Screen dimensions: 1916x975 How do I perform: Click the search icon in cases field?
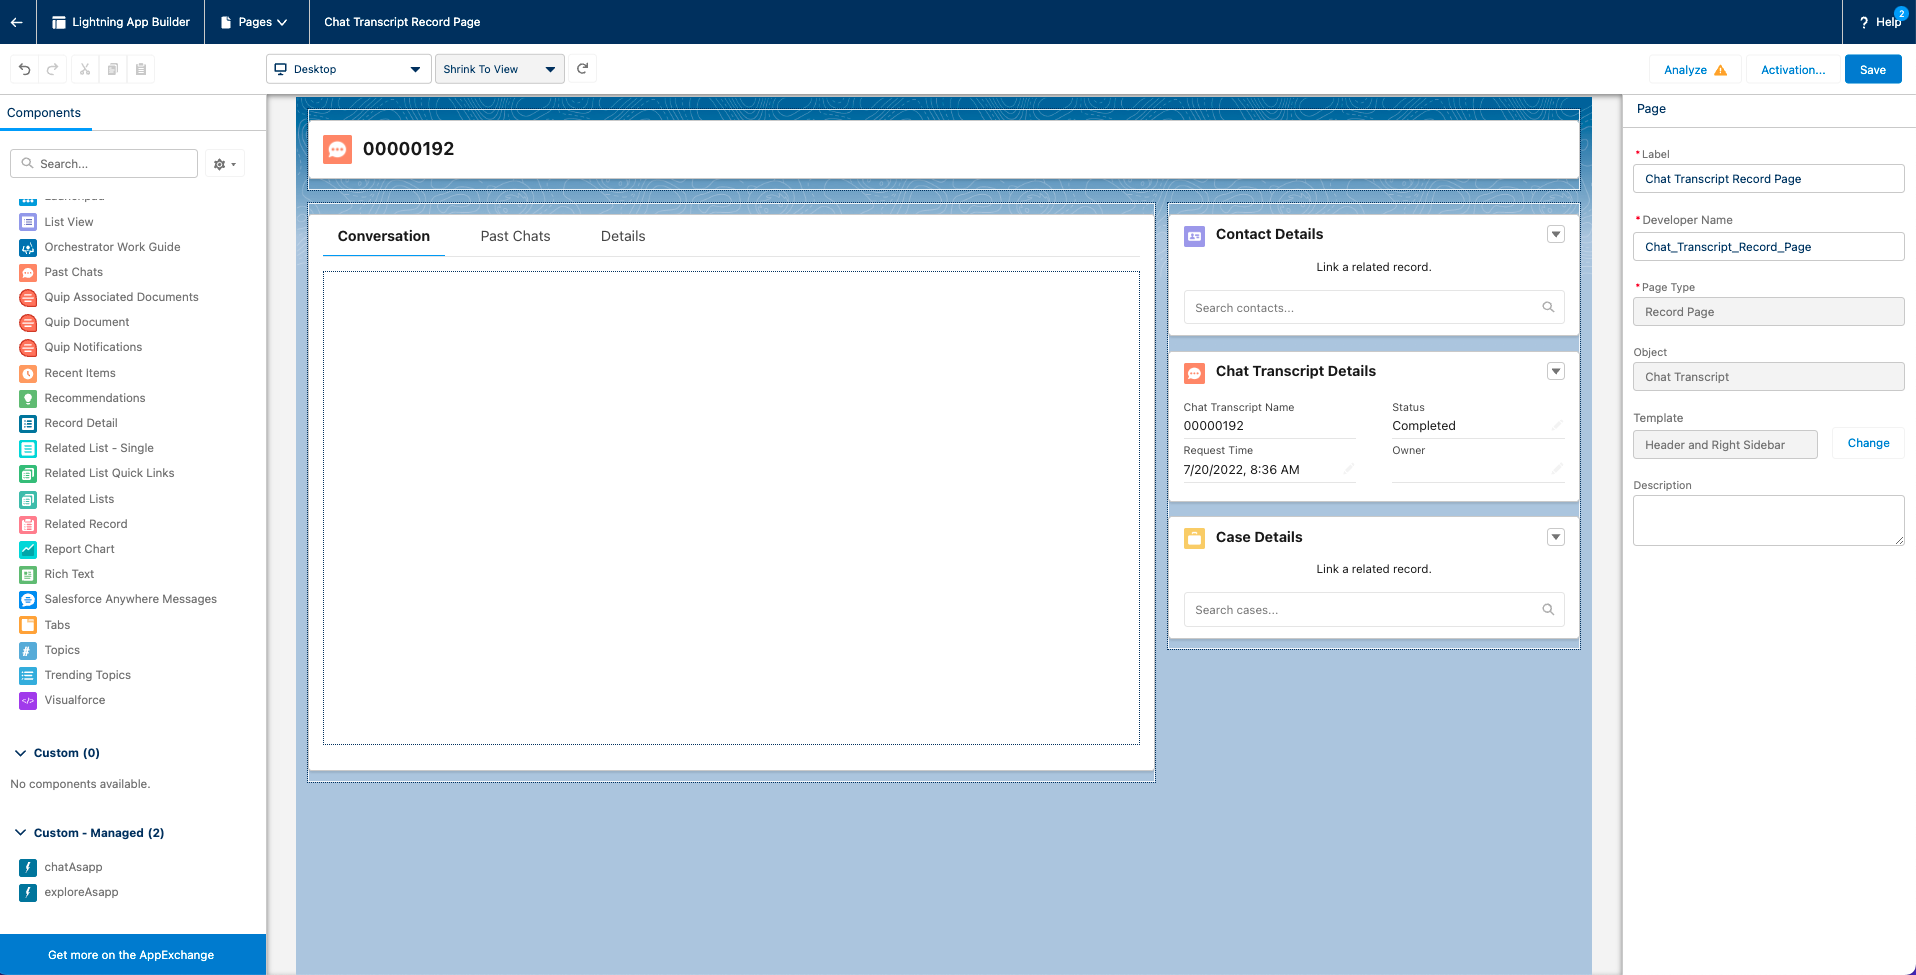[x=1548, y=609]
